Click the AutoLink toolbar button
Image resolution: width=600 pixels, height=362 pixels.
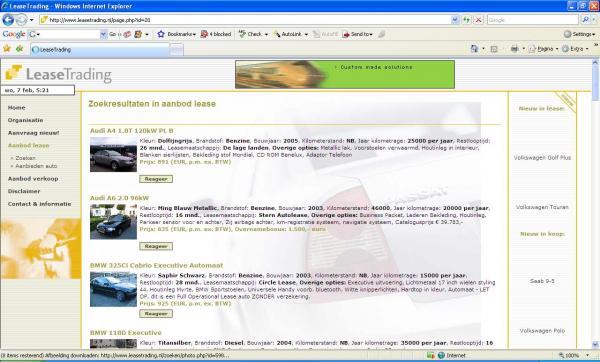pyautogui.click(x=288, y=34)
